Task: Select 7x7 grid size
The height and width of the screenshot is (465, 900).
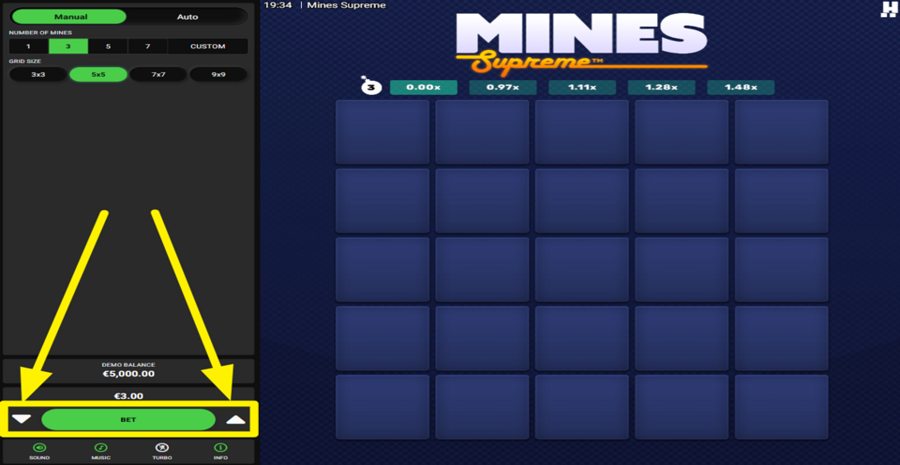Action: pos(158,75)
